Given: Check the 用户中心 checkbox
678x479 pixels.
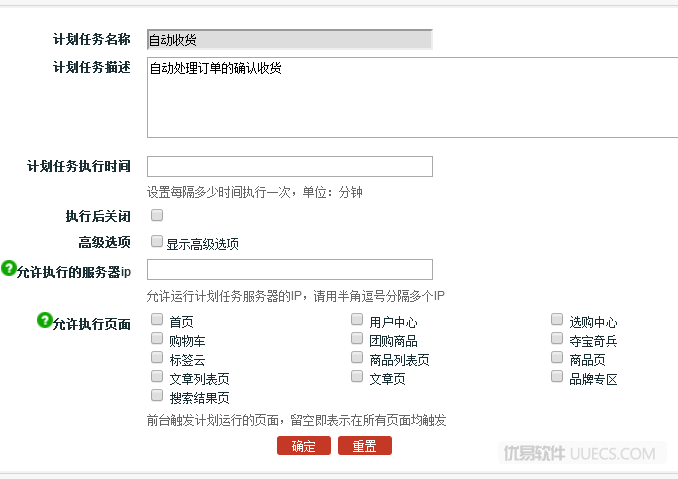Looking at the screenshot, I should pos(357,319).
